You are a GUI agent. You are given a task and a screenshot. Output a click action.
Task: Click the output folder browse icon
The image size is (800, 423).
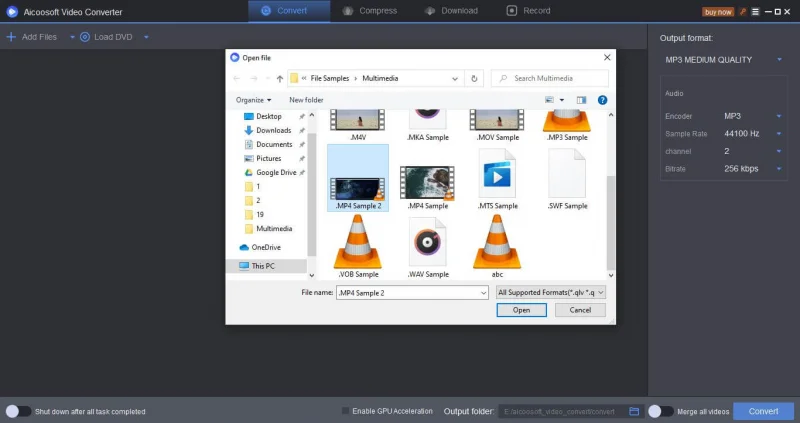(x=634, y=411)
